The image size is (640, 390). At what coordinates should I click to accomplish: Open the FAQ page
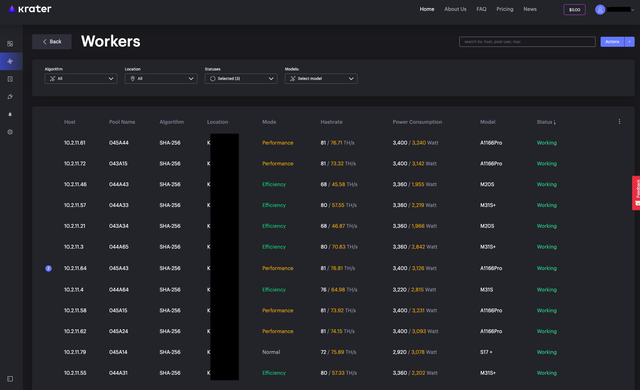point(481,9)
